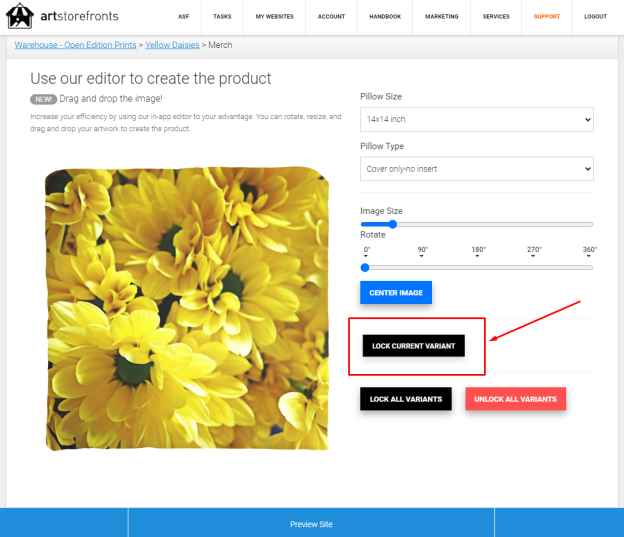The image size is (624, 537).
Task: Click the 'Merch' breadcrumb text
Action: point(220,45)
